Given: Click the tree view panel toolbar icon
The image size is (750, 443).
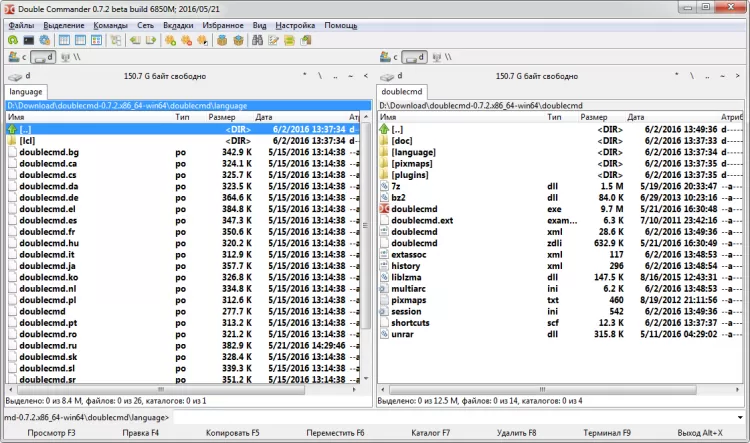Looking at the screenshot, I should [x=116, y=40].
